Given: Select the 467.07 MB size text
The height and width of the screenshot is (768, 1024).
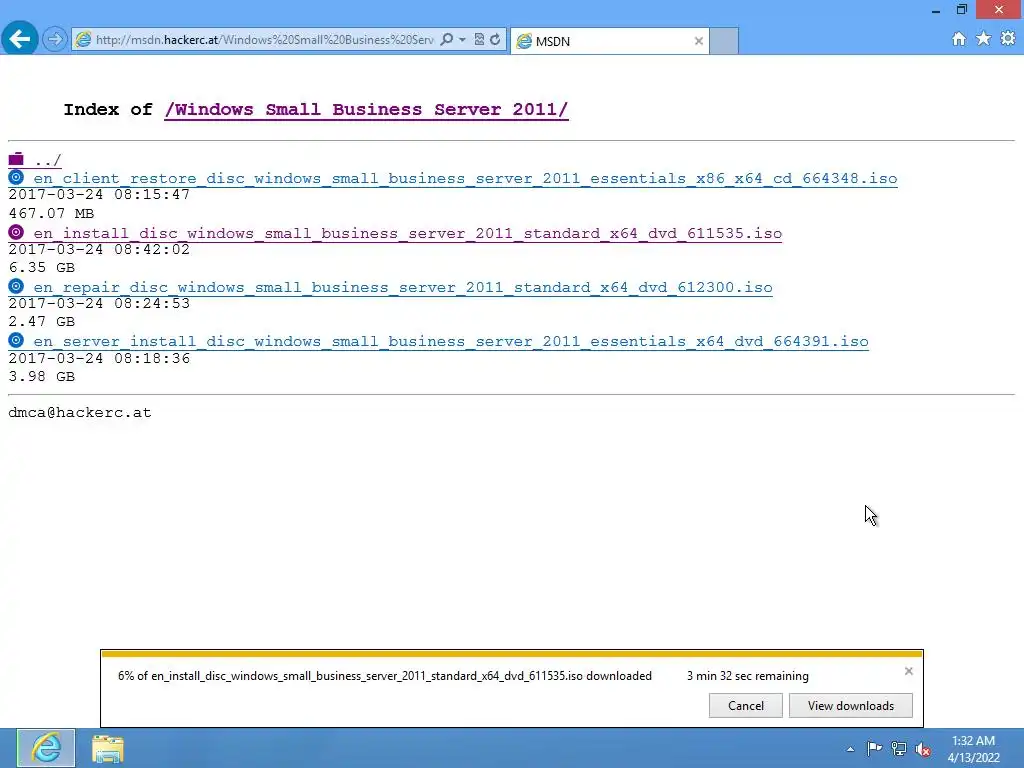Looking at the screenshot, I should point(52,214).
